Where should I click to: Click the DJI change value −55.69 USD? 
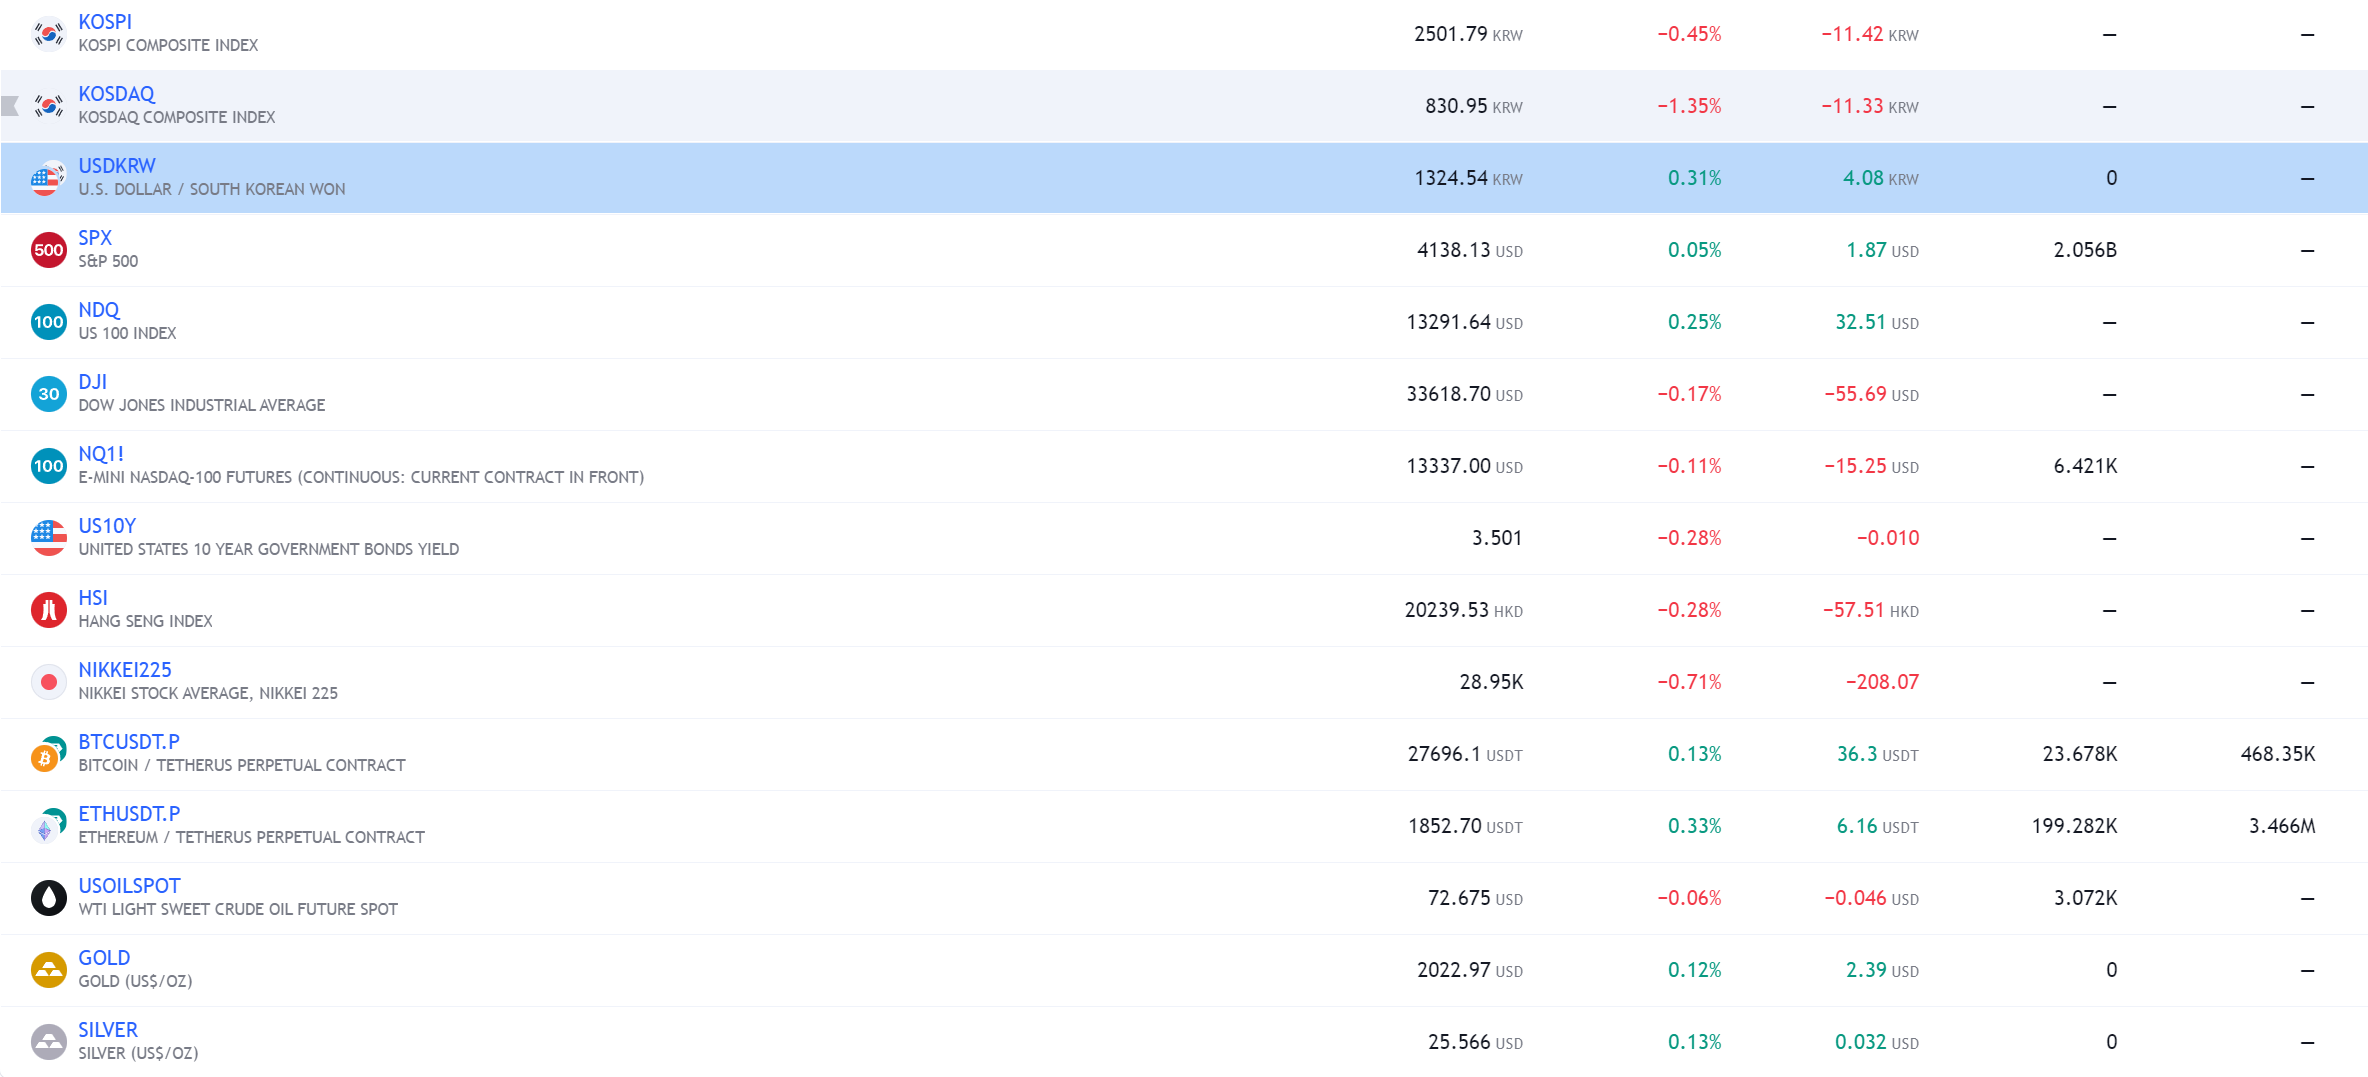pos(1871,394)
